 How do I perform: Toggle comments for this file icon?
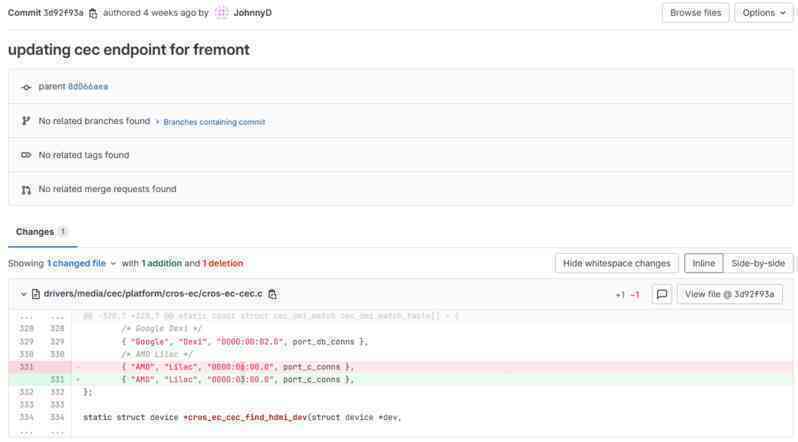point(662,294)
